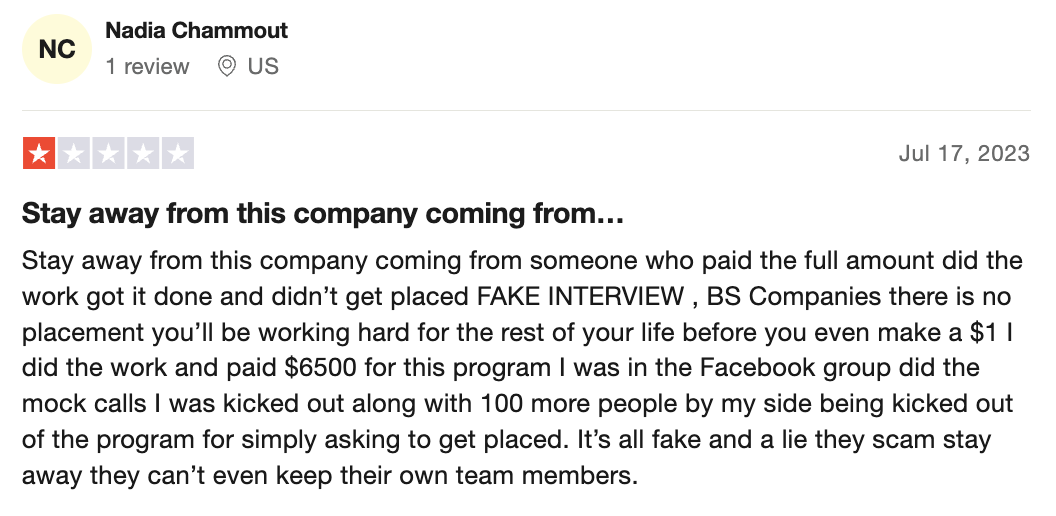
Task: Click the '$6500' amount in the review
Action: [319, 368]
